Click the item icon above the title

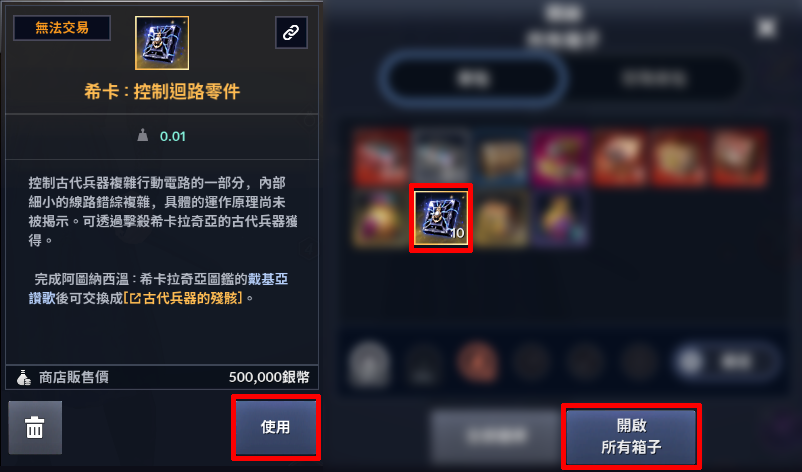click(x=162, y=43)
